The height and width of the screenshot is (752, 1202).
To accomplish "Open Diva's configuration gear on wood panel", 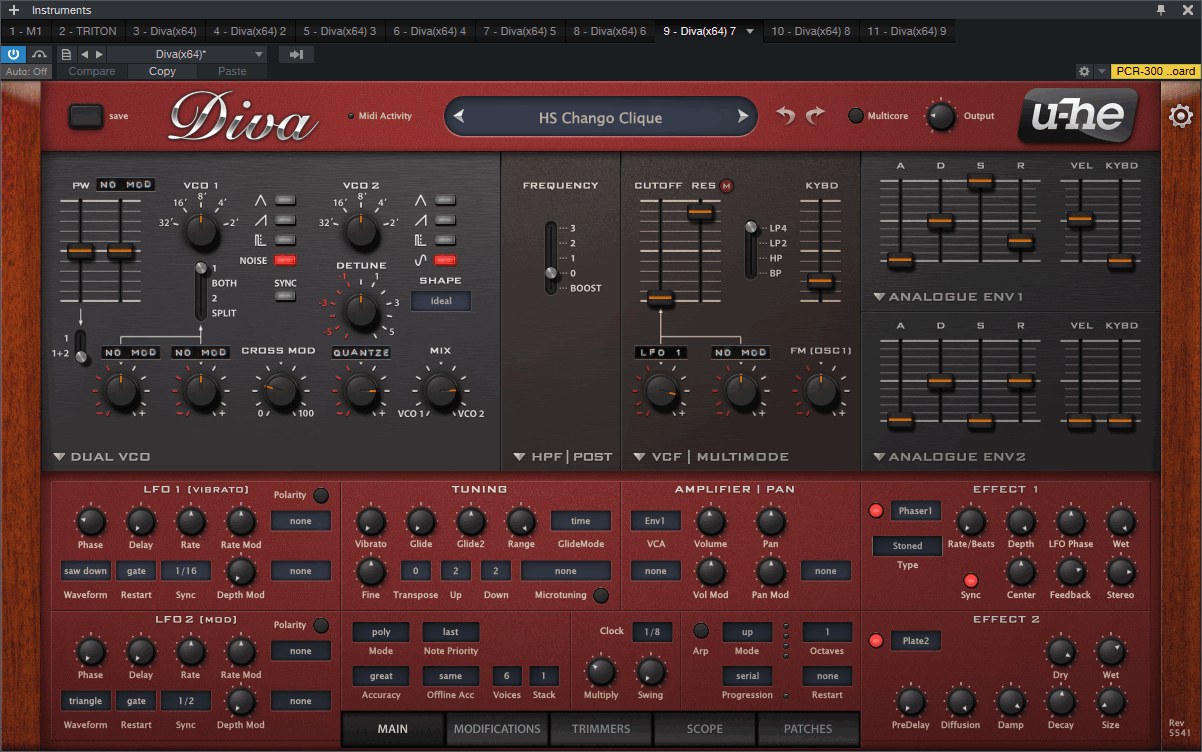I will click(x=1181, y=117).
